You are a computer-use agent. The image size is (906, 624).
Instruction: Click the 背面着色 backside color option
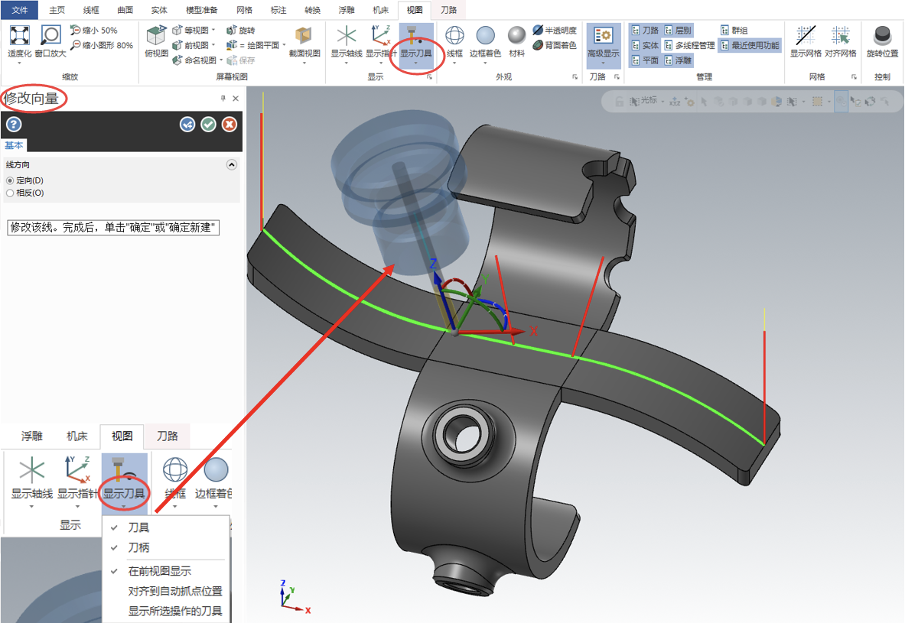point(555,45)
